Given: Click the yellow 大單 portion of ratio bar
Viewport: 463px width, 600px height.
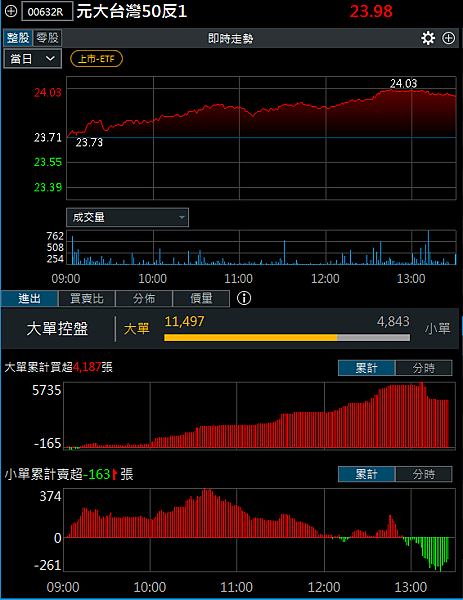Looking at the screenshot, I should [250, 338].
